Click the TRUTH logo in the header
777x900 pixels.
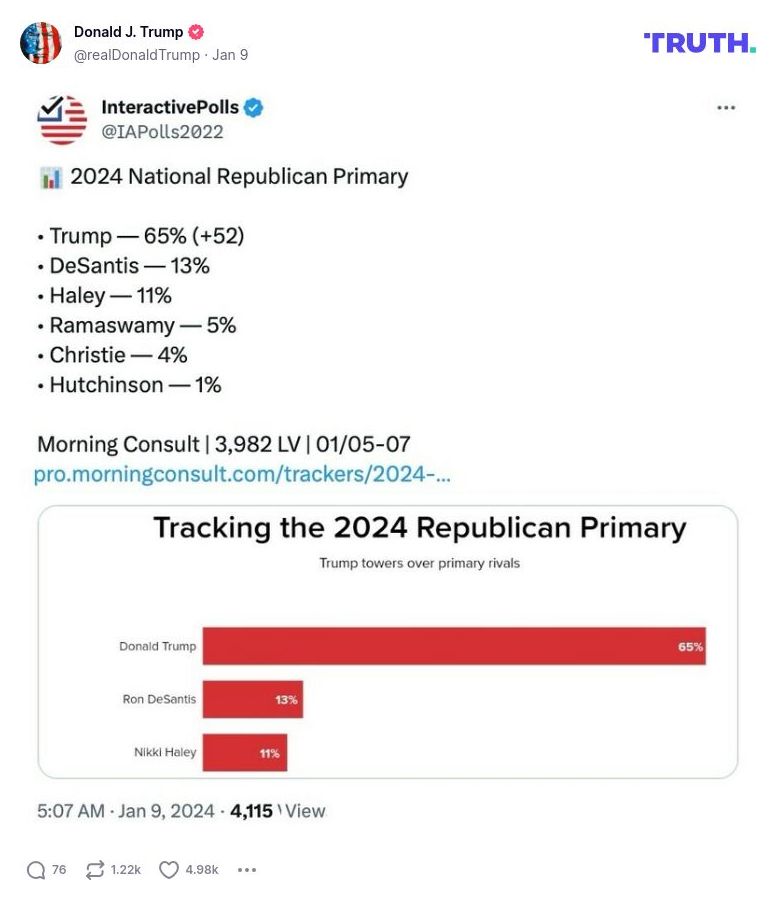(x=700, y=44)
